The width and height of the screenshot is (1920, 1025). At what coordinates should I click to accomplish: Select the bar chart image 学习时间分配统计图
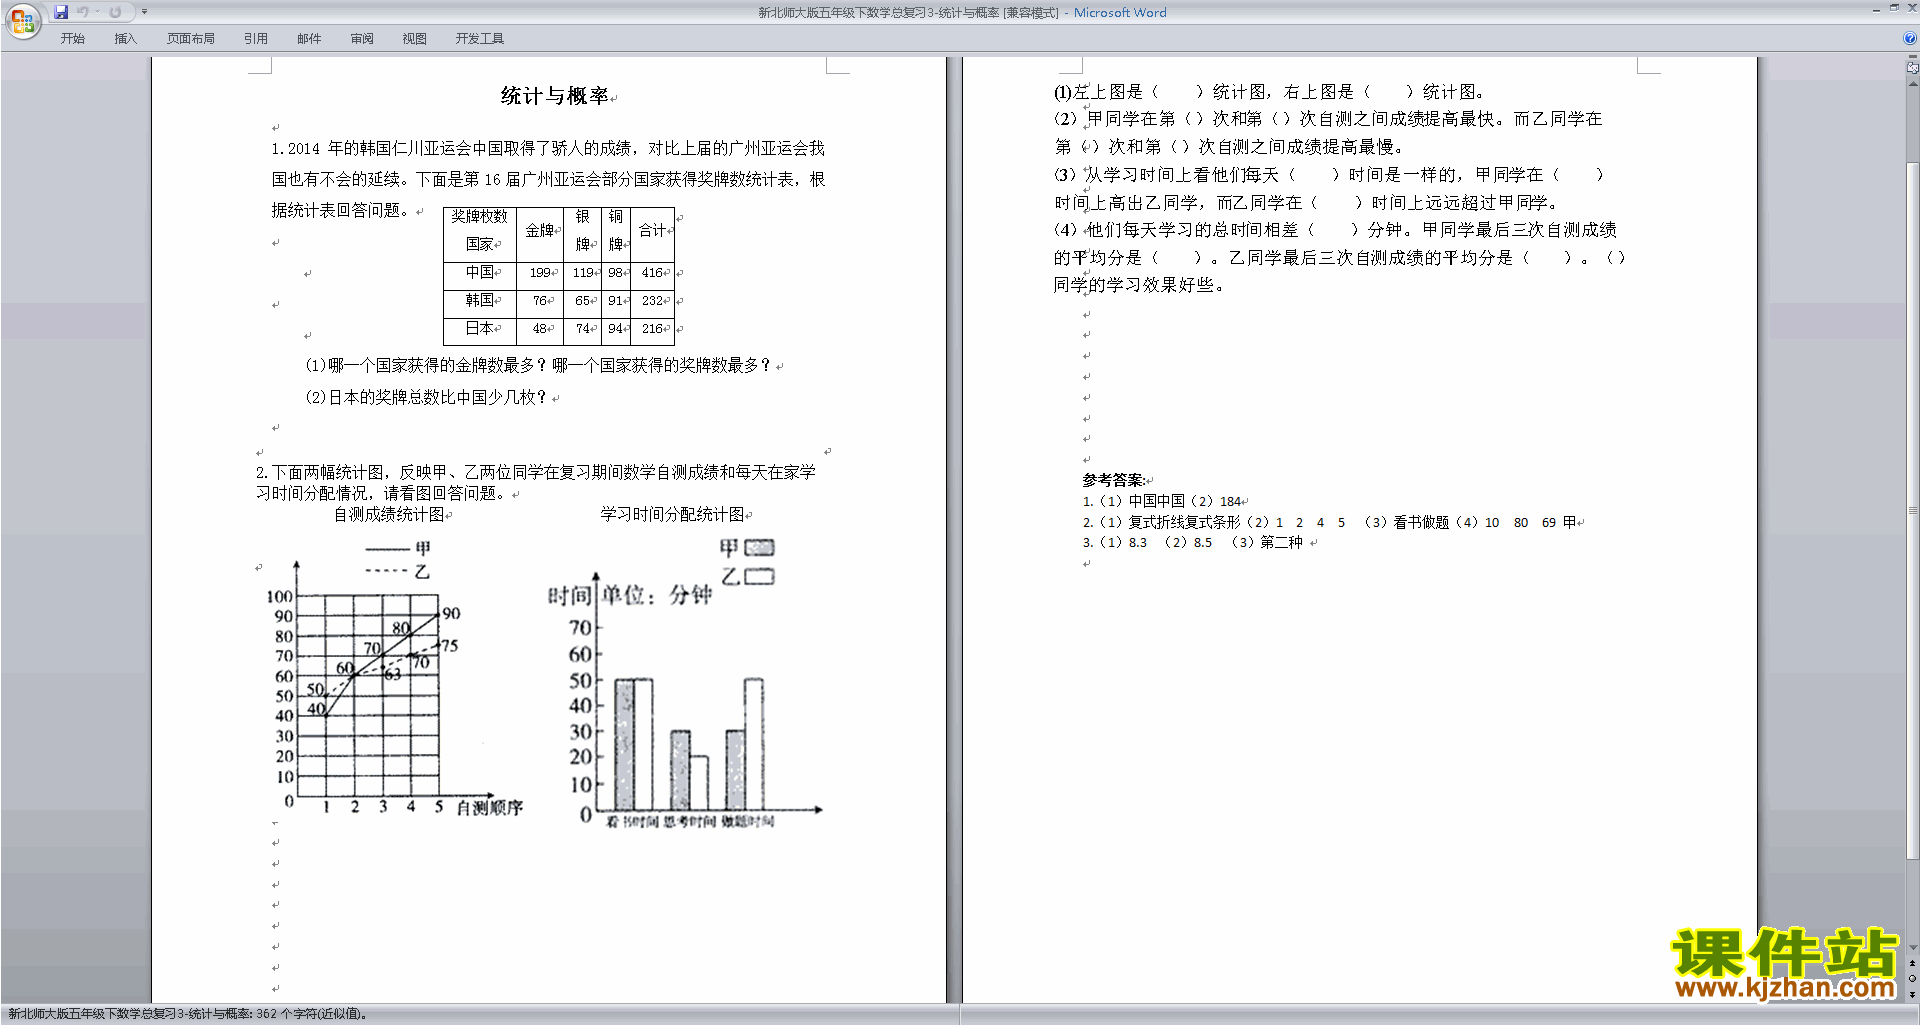pyautogui.click(x=685, y=683)
